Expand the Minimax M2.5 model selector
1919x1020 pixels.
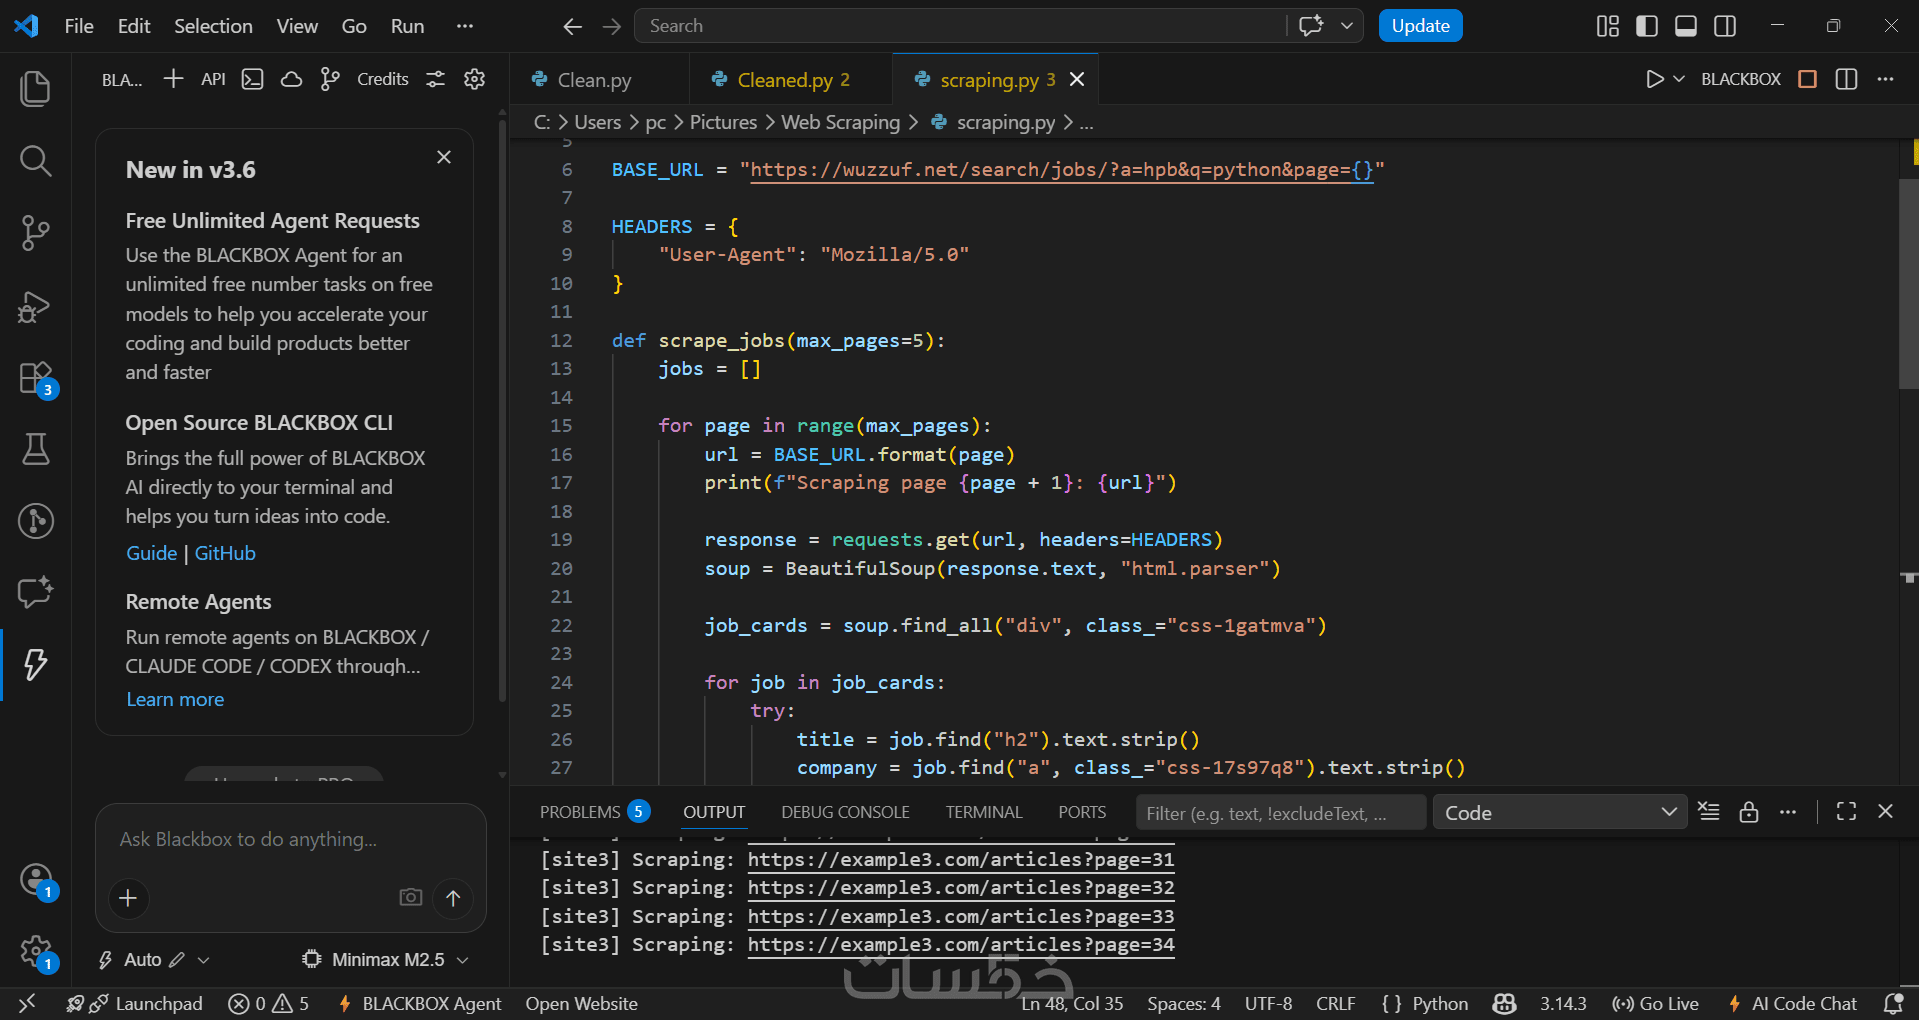click(x=386, y=960)
